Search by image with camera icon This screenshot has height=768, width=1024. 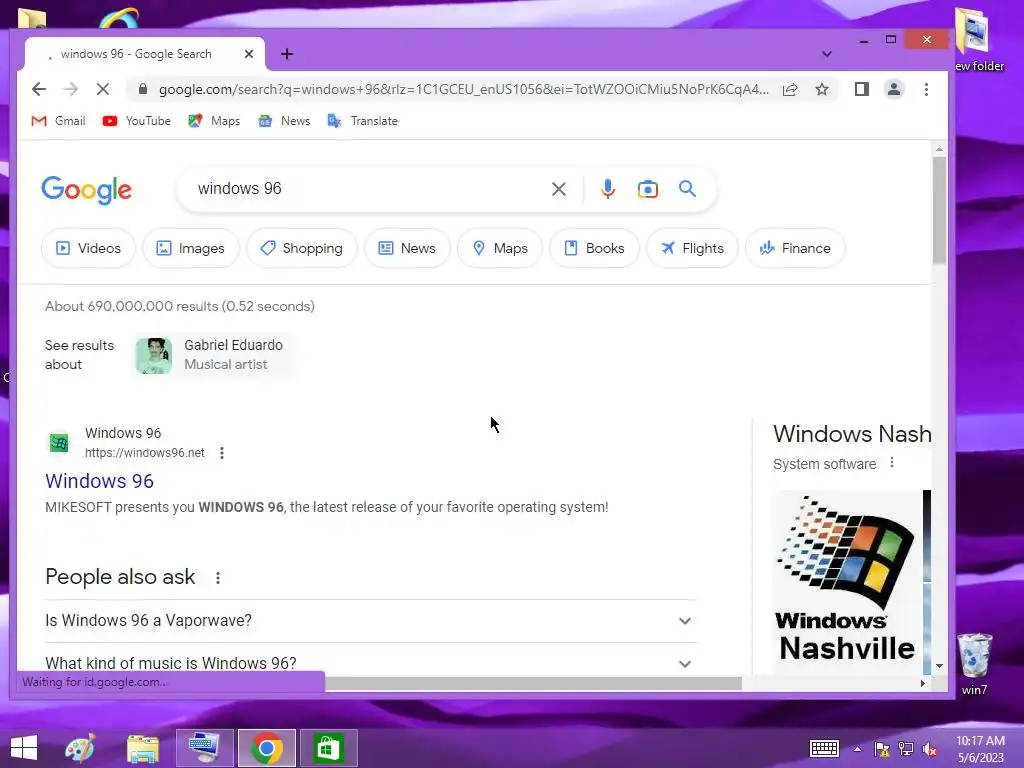point(648,189)
